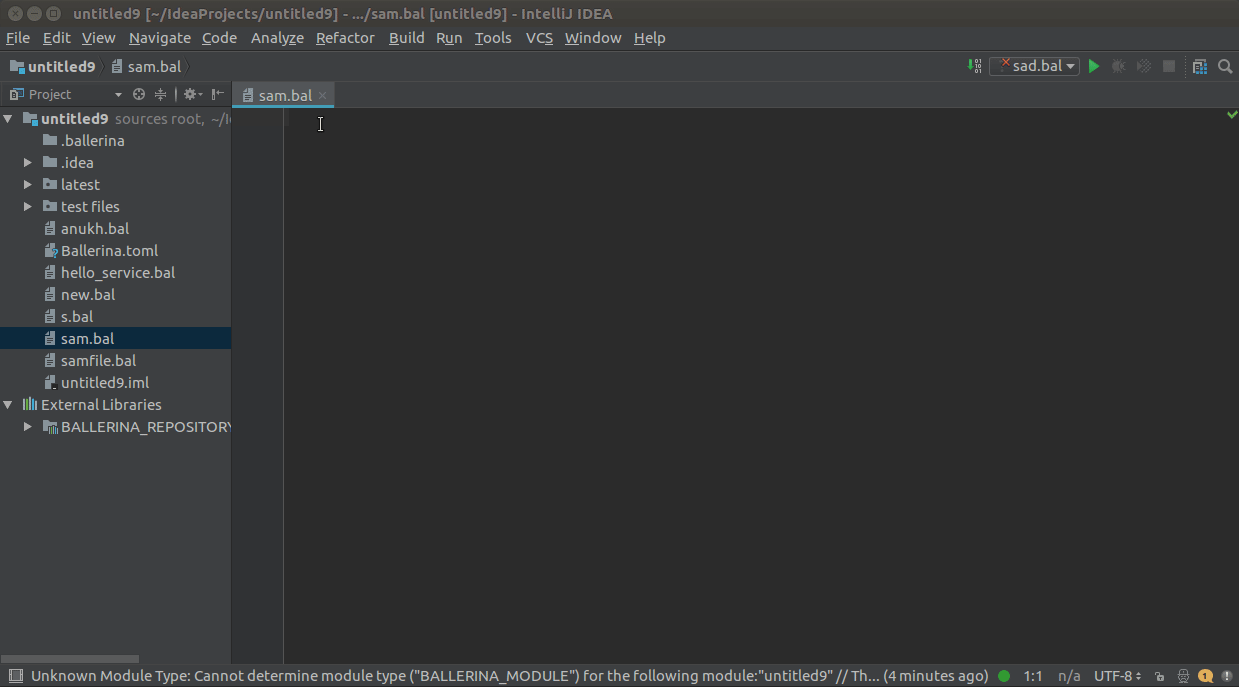Click the Project panel horizontal scrollbar
This screenshot has height=687, width=1239.
[x=69, y=659]
